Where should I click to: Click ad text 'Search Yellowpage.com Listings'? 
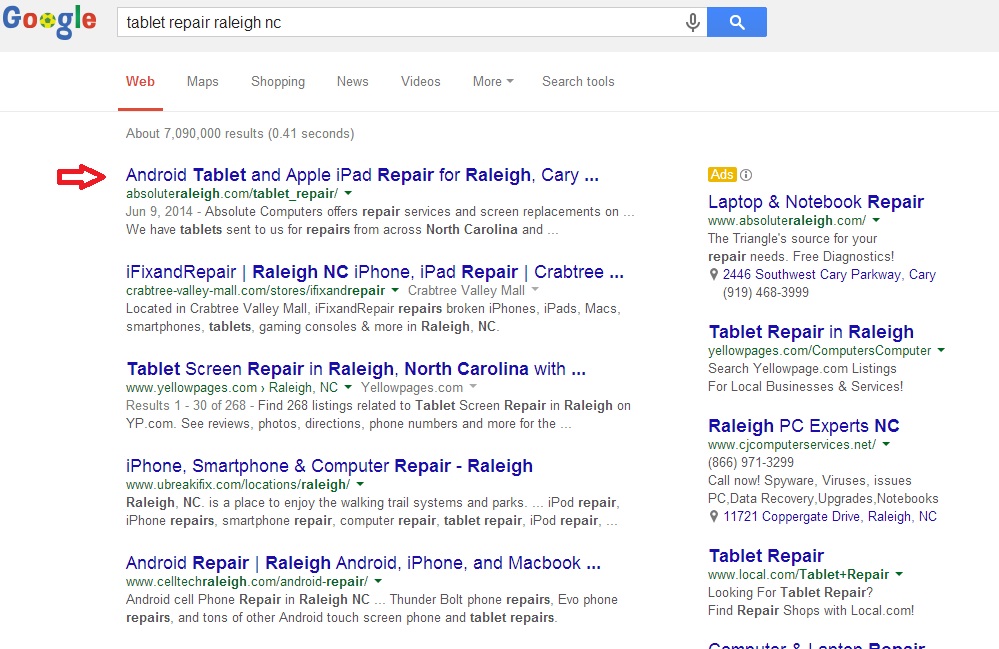[x=802, y=369]
